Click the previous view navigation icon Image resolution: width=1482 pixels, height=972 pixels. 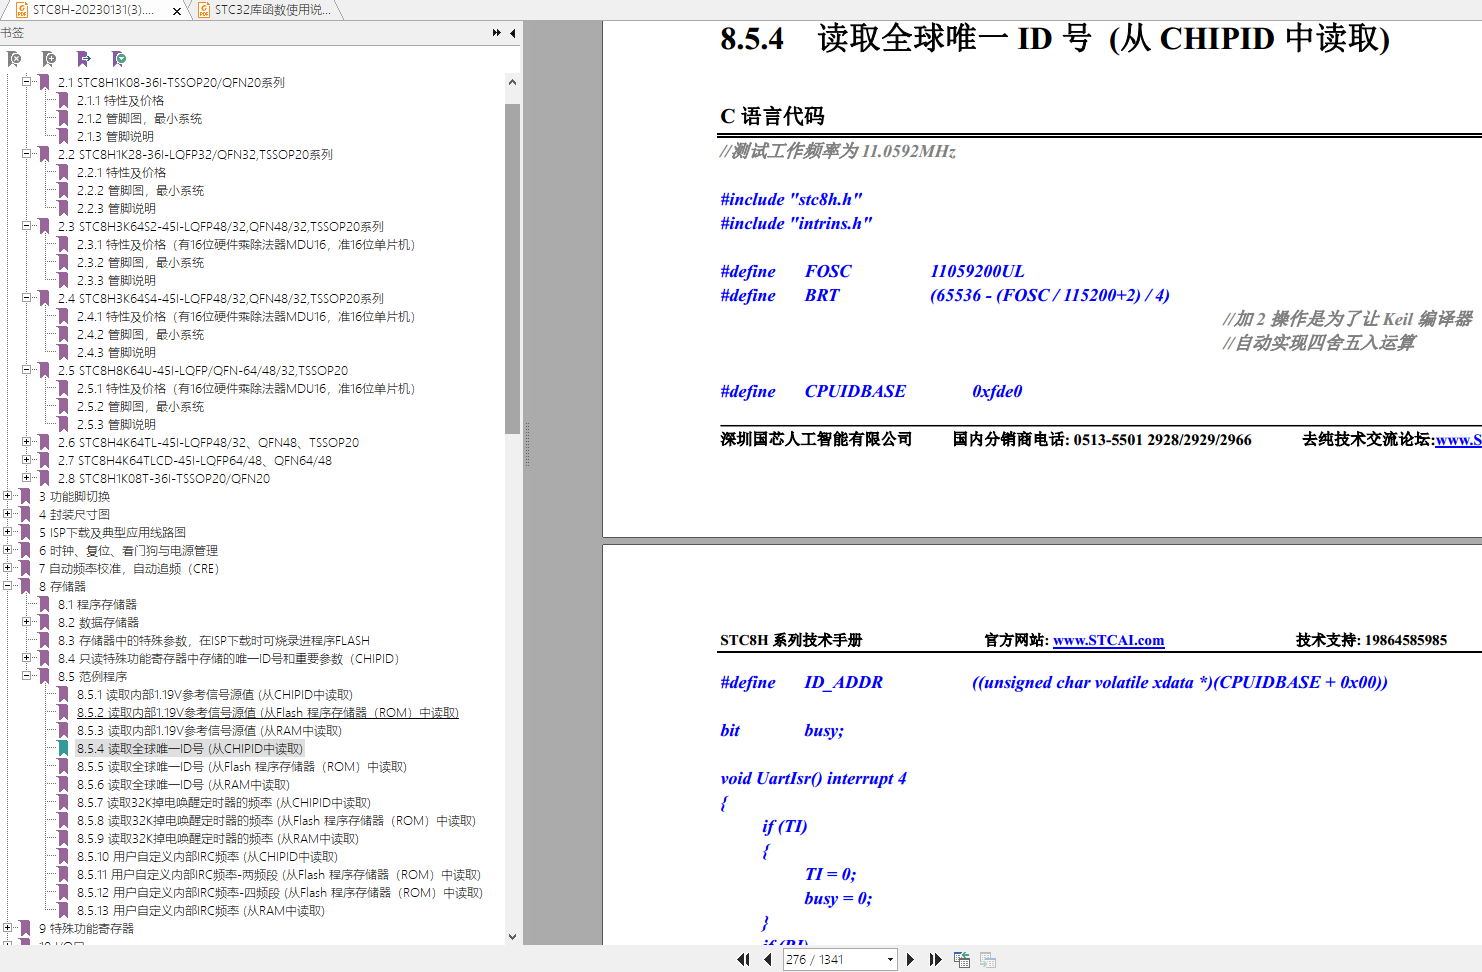coord(962,959)
